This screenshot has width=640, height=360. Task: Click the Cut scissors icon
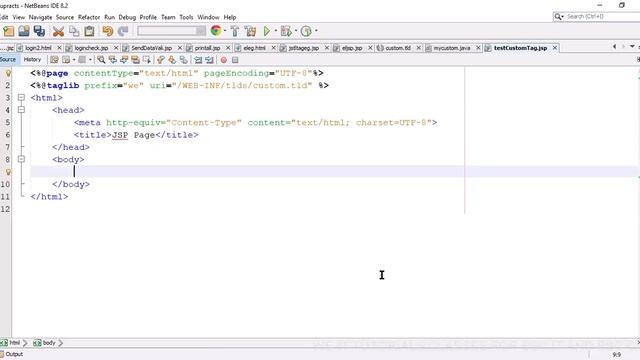coord(58,31)
